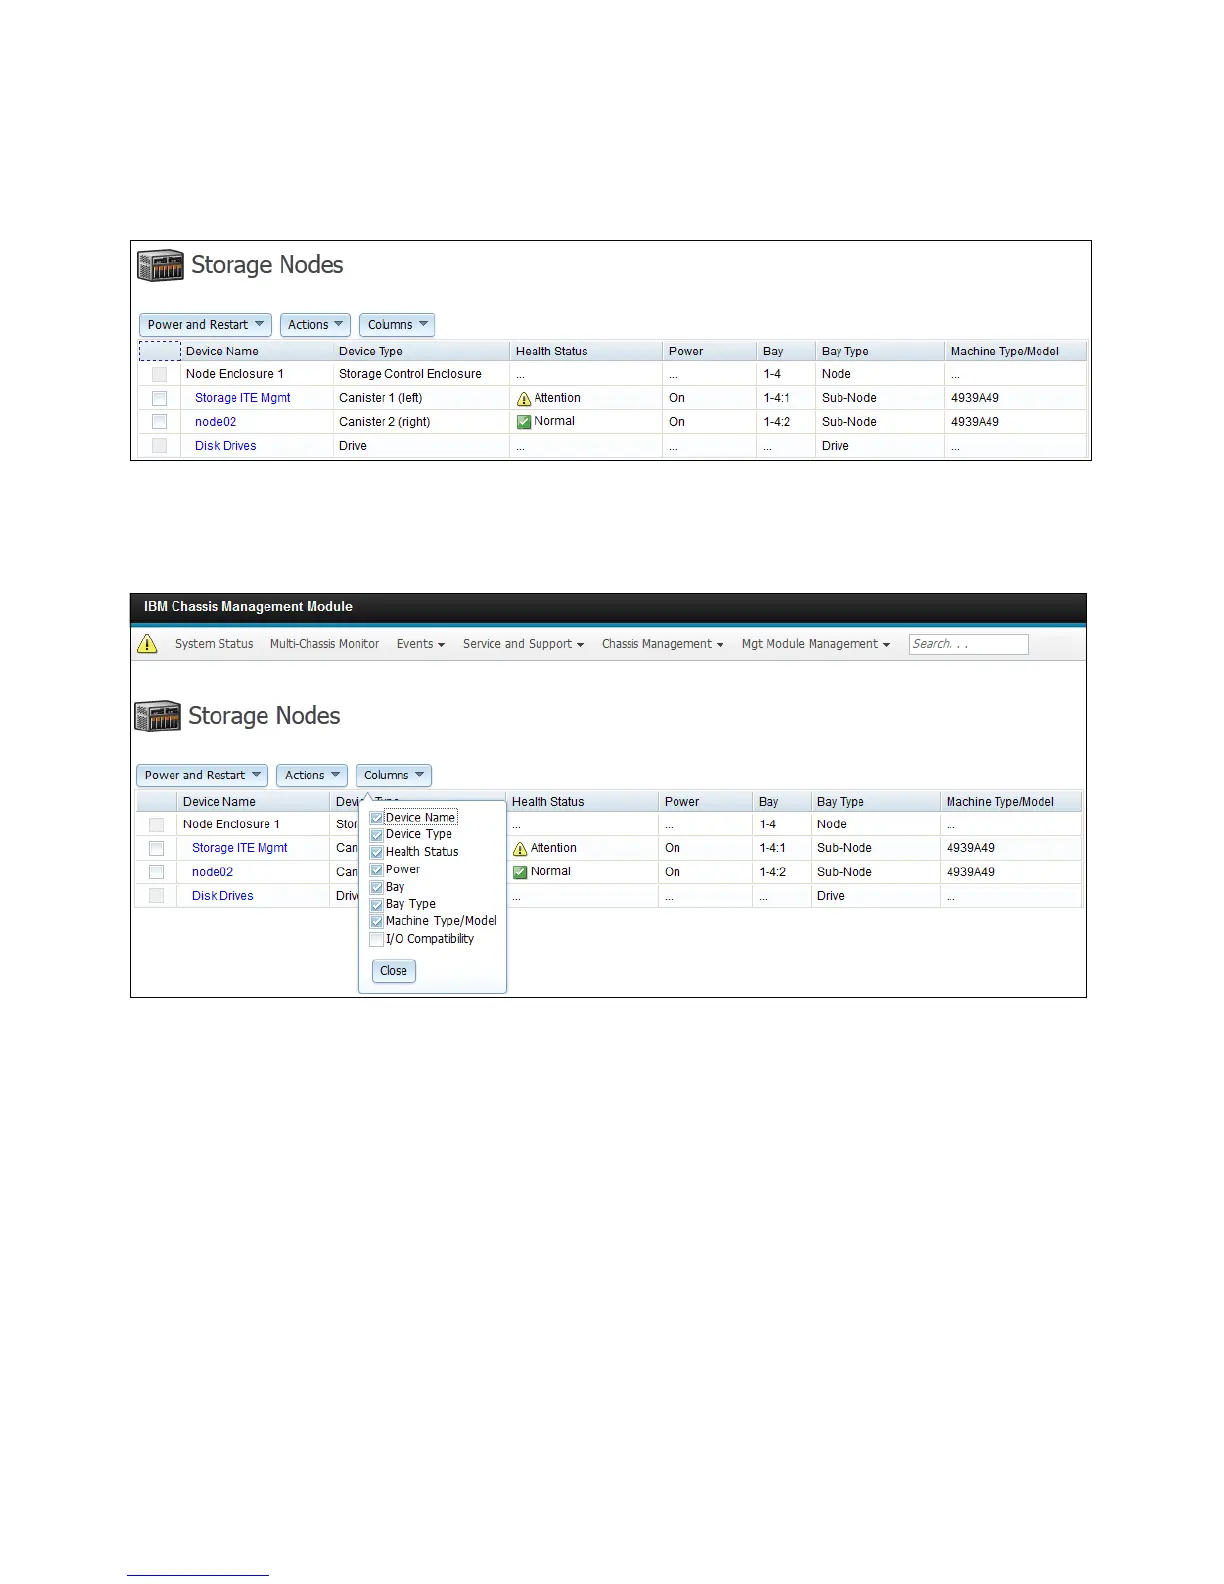The height and width of the screenshot is (1584, 1224).
Task: Click the Storage Nodes icon in upper panel
Action: pos(160,265)
